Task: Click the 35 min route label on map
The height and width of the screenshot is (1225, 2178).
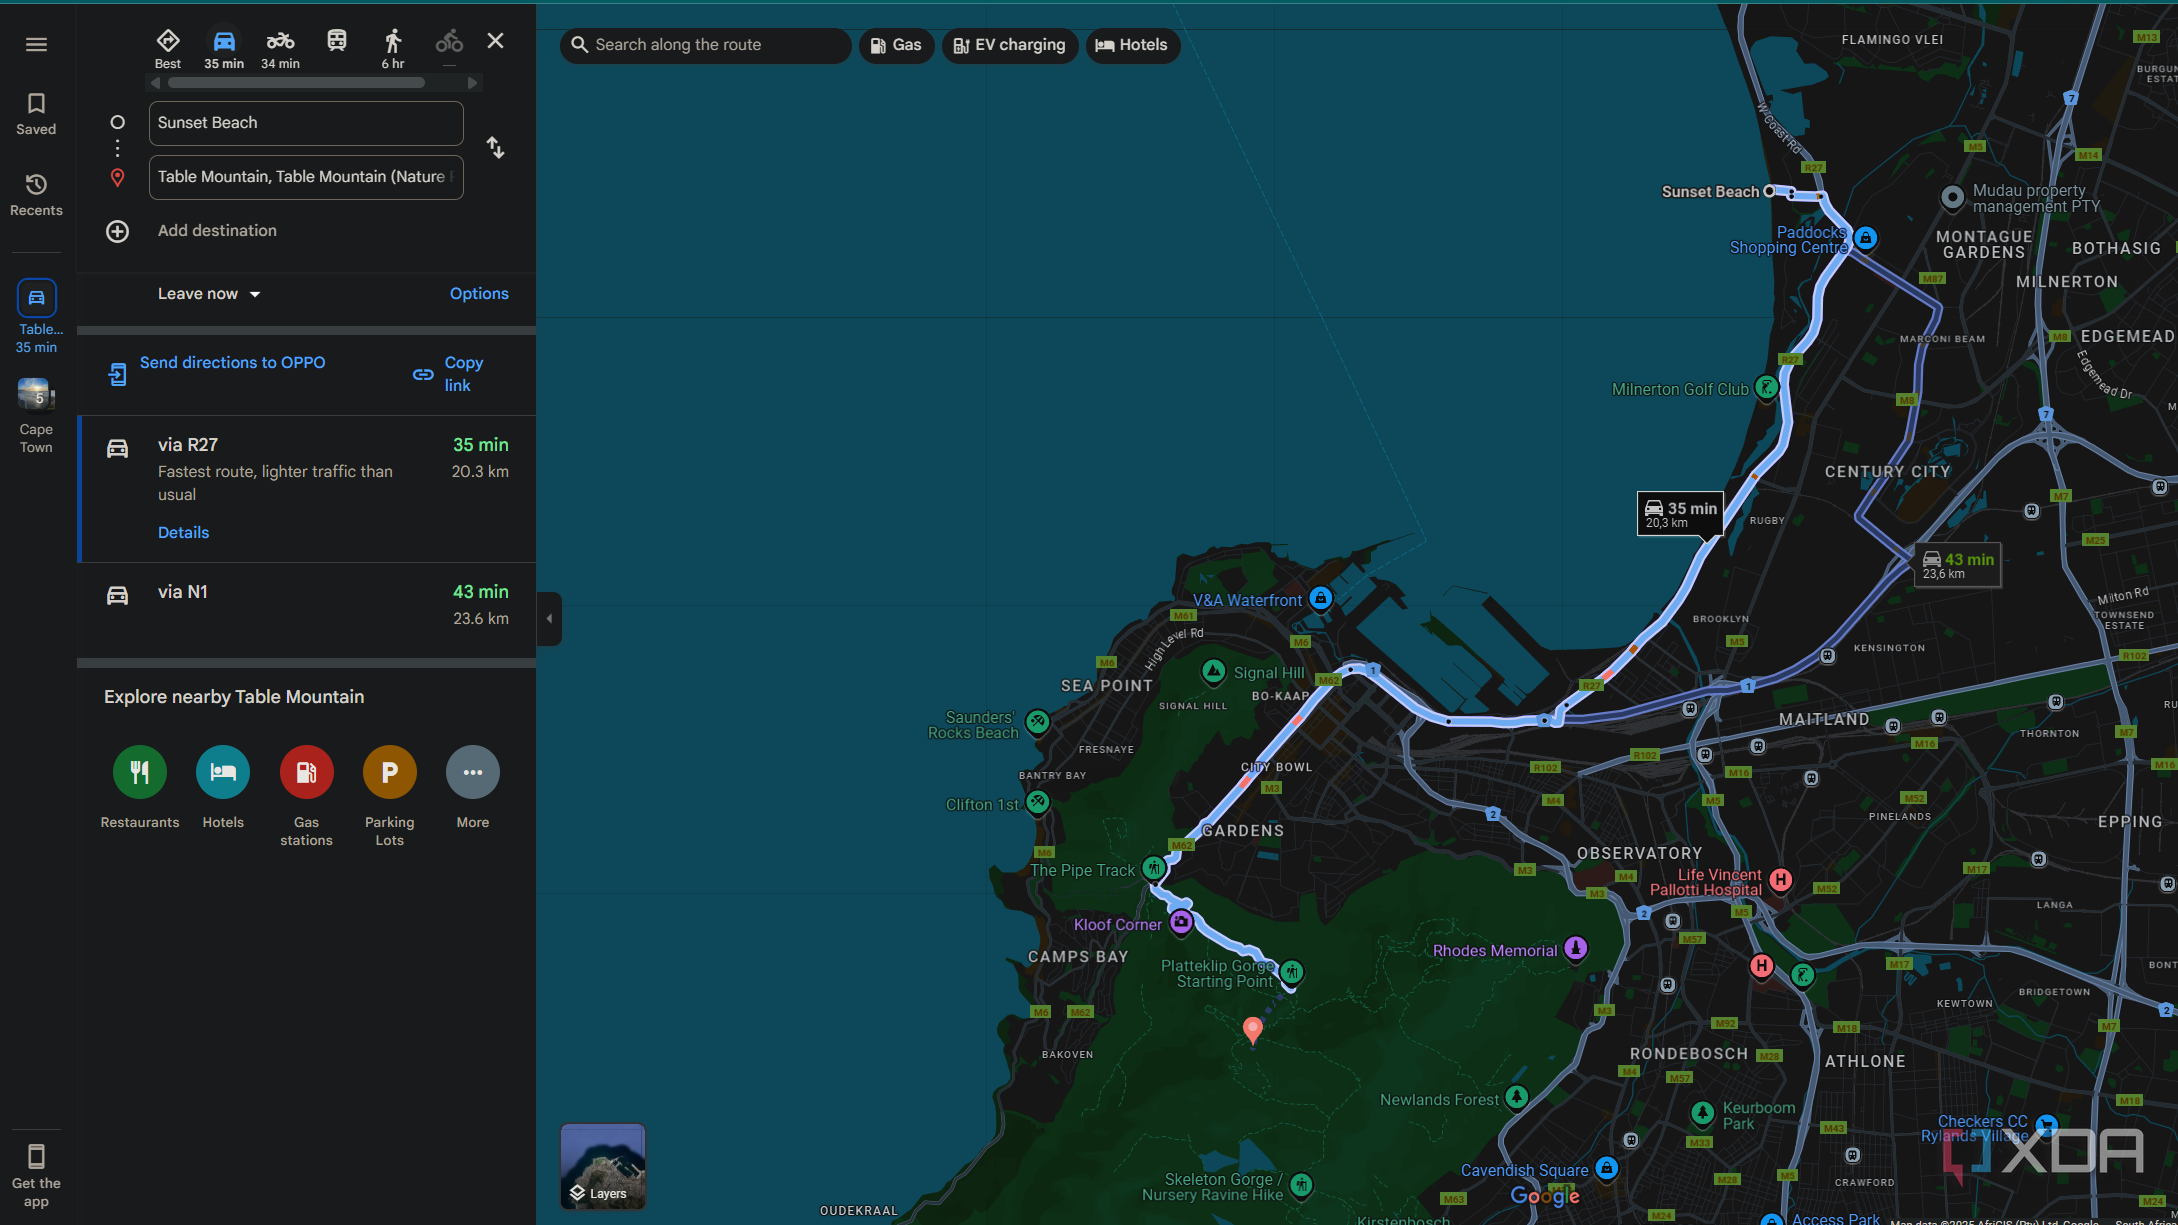Action: click(1680, 514)
